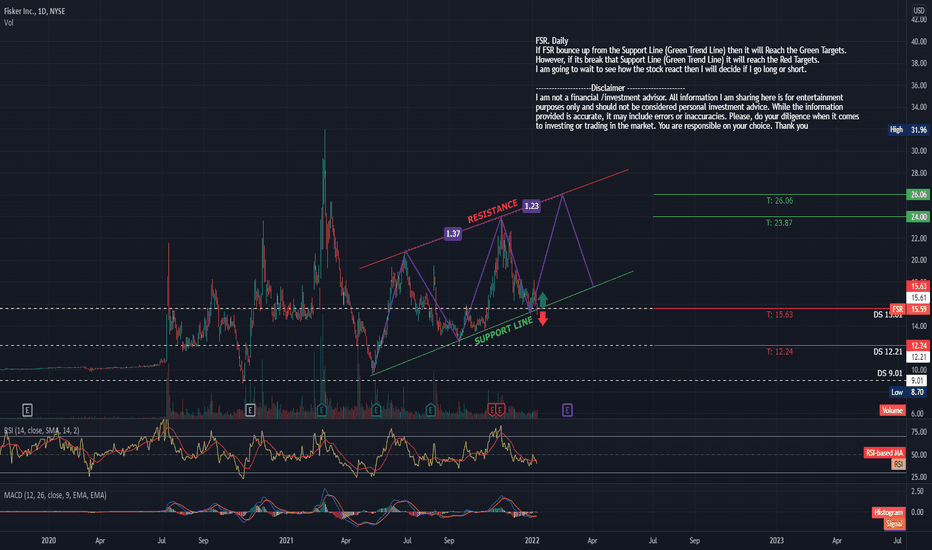The height and width of the screenshot is (550, 932).
Task: Click 2023 on the time axis
Action: 777,540
